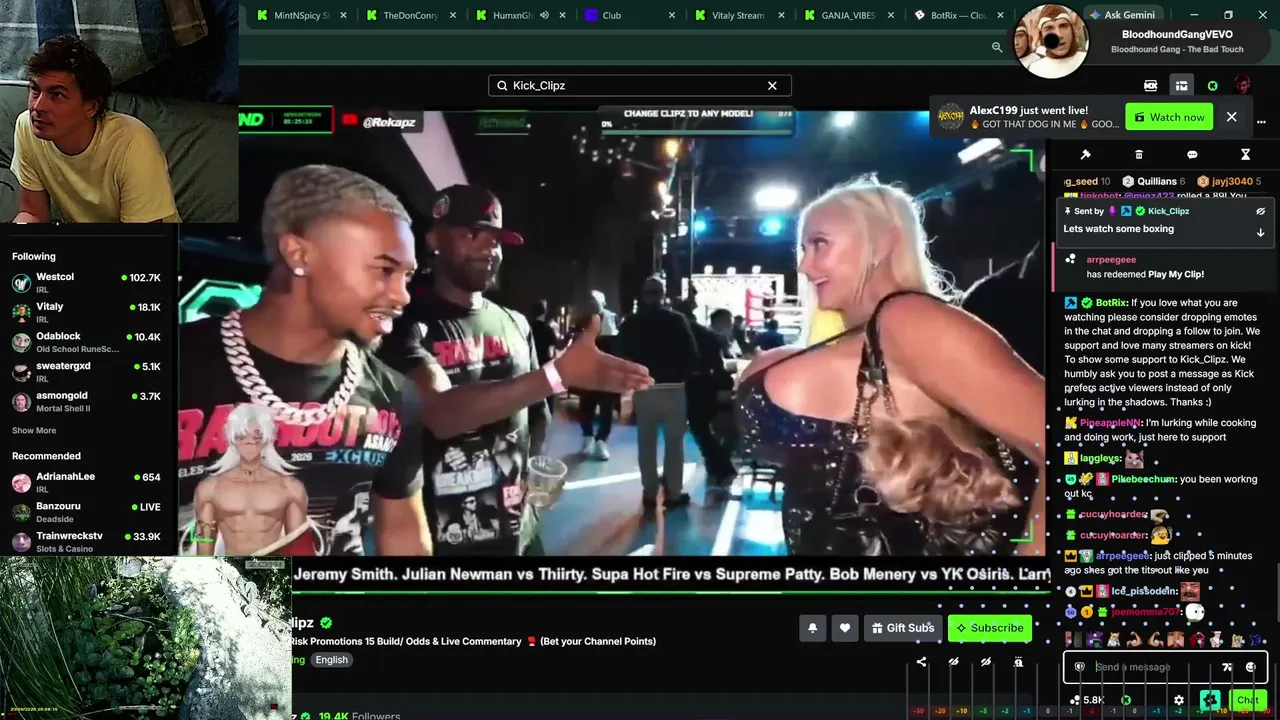This screenshot has height=720, width=1280.
Task: Click the Gift Subs button
Action: pyautogui.click(x=903, y=628)
